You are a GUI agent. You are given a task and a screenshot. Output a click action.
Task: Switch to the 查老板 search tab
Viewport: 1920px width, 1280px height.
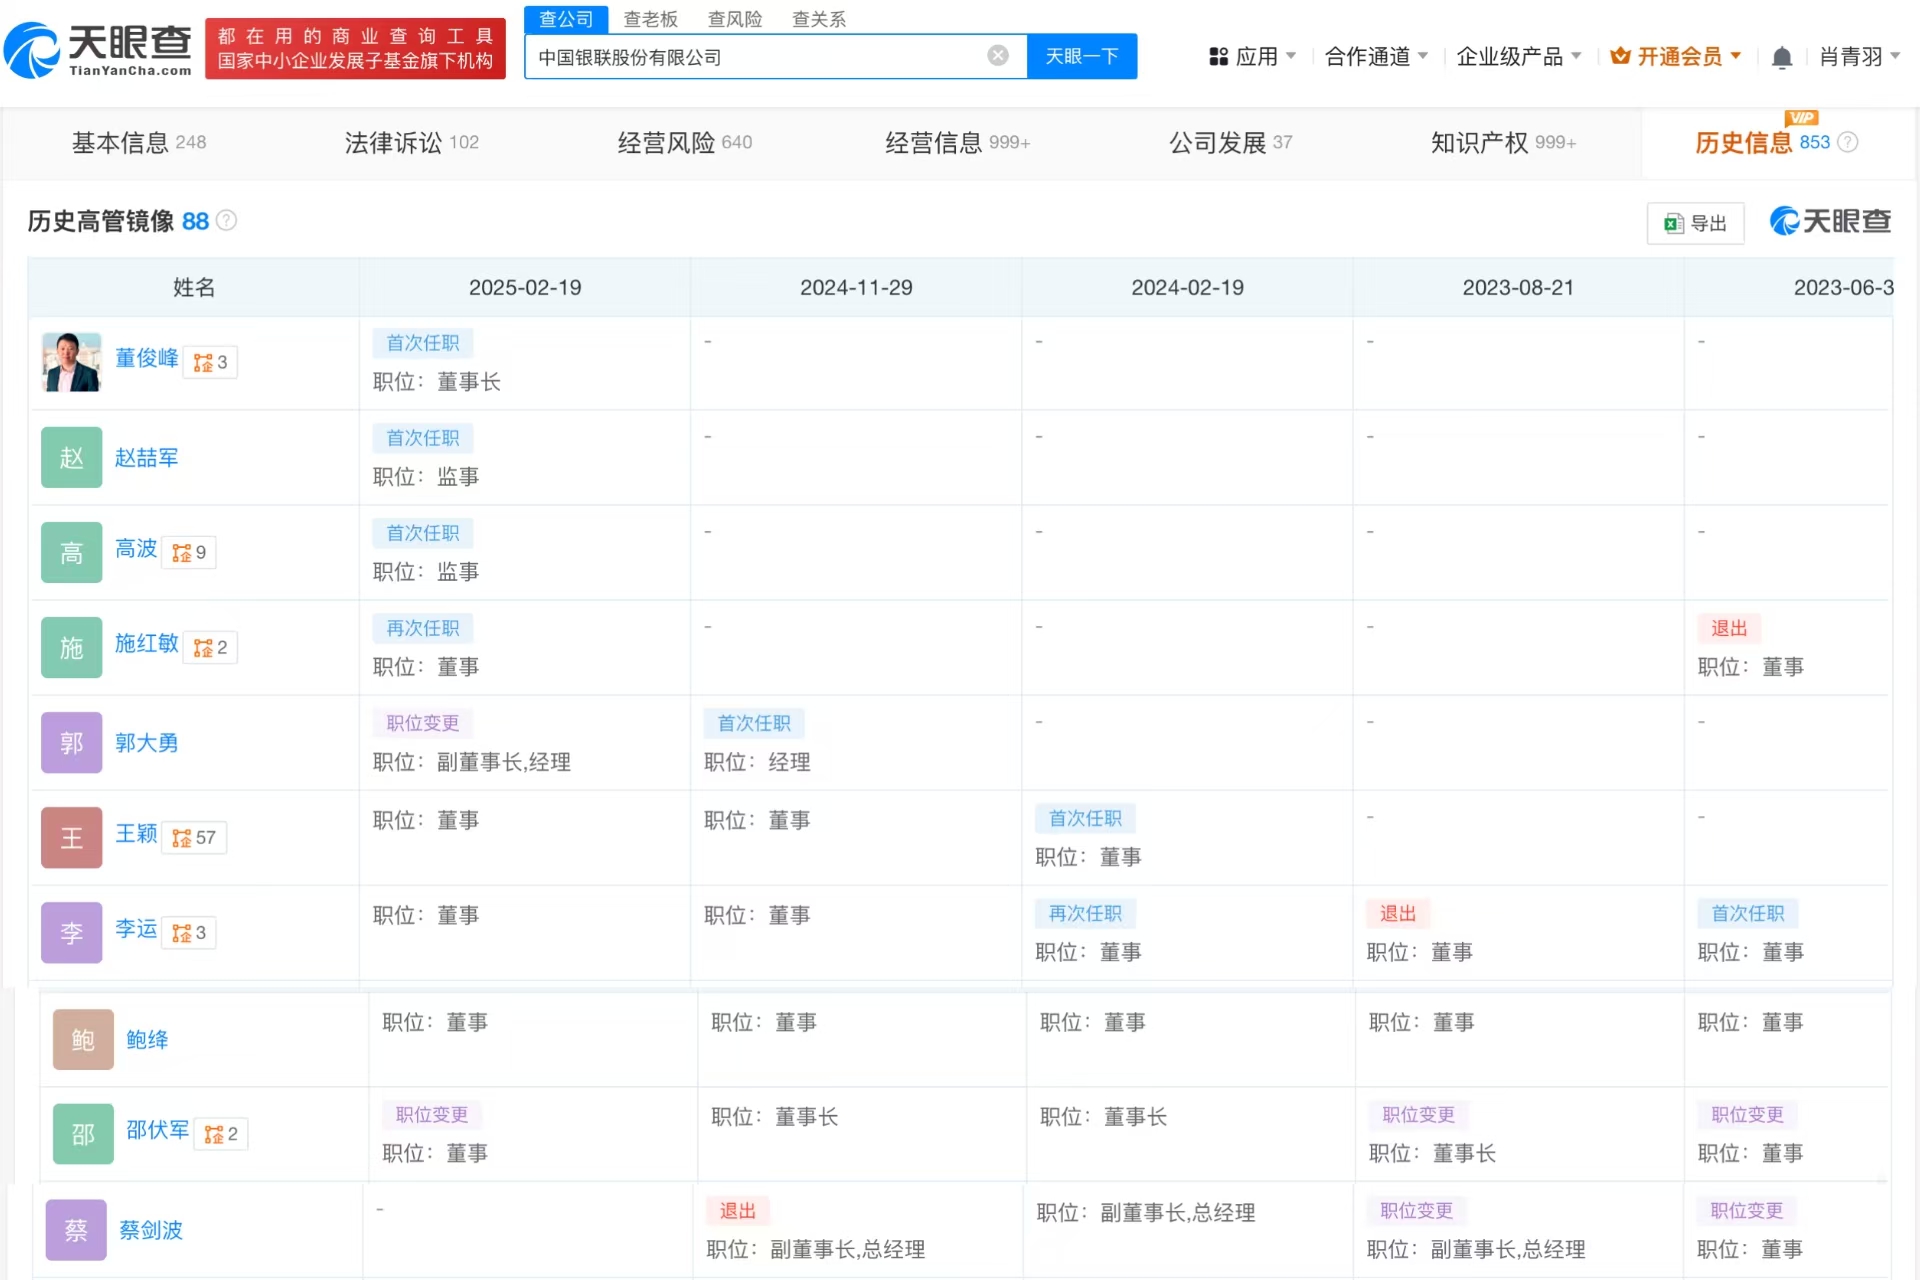pyautogui.click(x=650, y=19)
